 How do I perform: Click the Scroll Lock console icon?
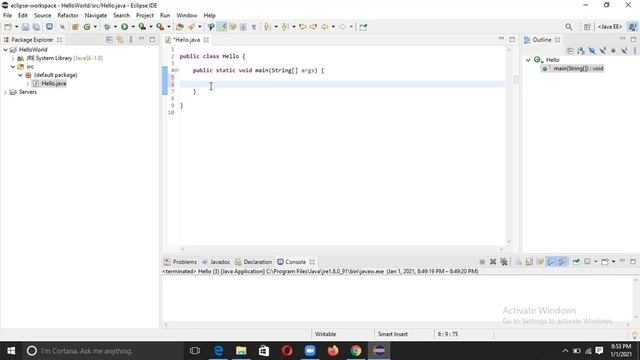tap(529, 262)
